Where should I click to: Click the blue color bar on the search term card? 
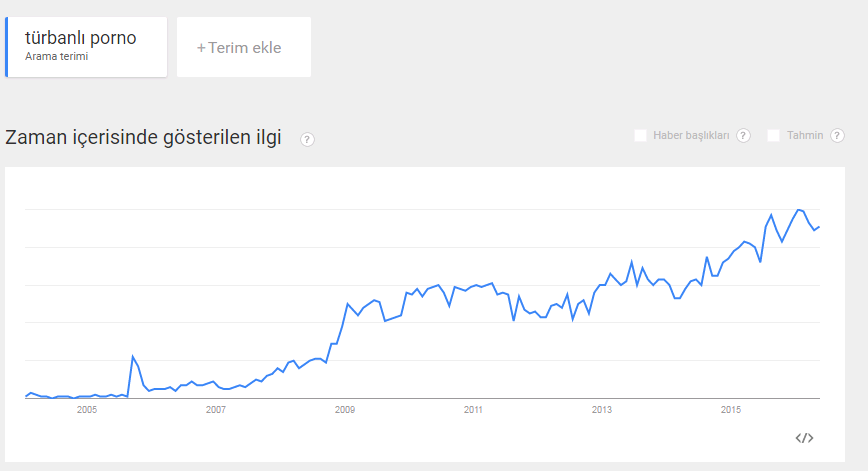click(x=6, y=47)
